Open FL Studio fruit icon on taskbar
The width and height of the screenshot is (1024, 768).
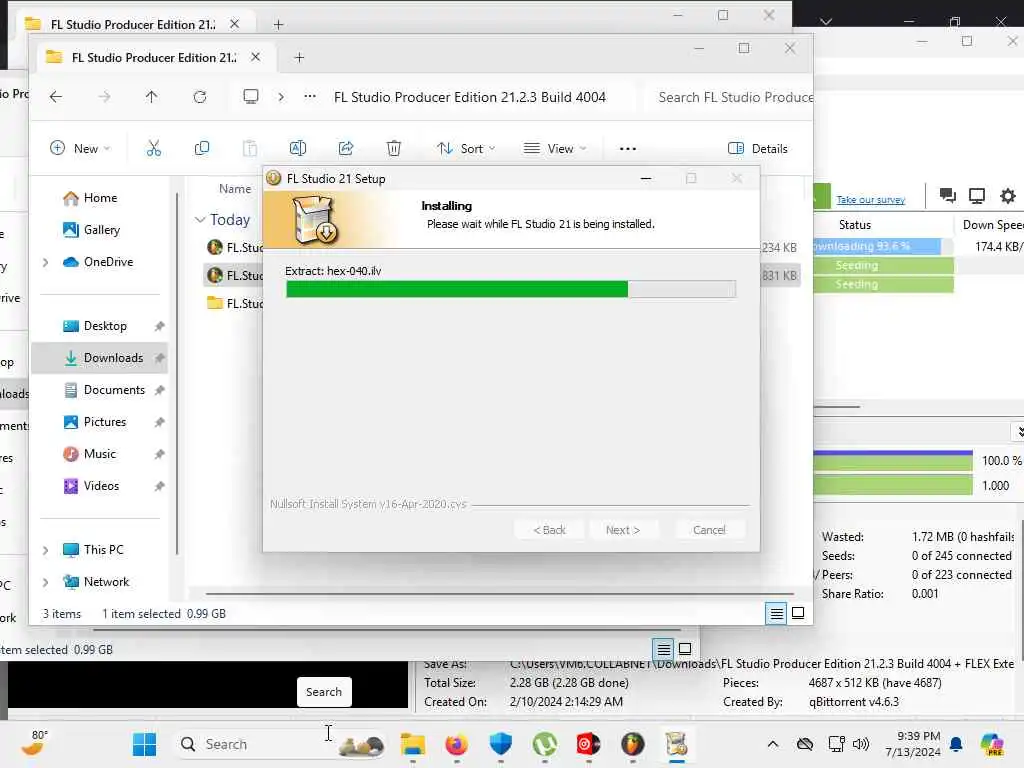click(632, 744)
